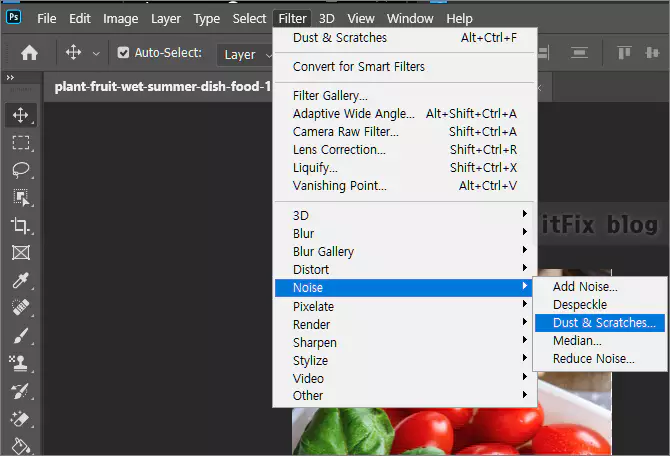Click the tomato image on the canvas

pos(452,431)
